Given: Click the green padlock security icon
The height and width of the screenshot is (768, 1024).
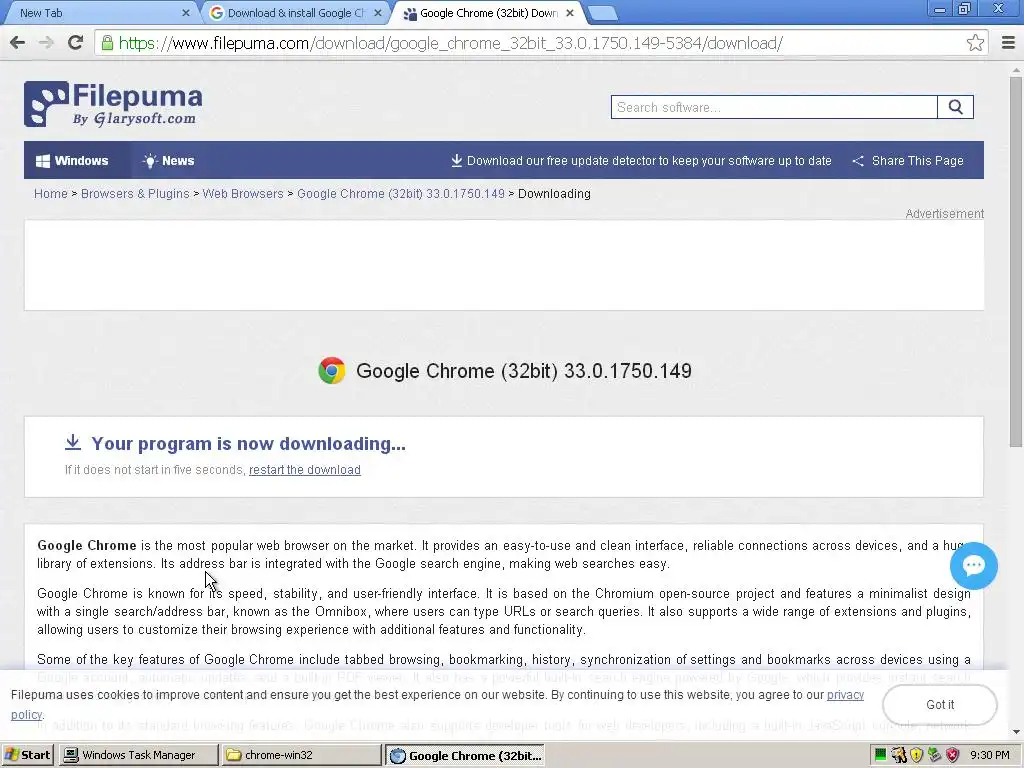Looking at the screenshot, I should point(107,43).
